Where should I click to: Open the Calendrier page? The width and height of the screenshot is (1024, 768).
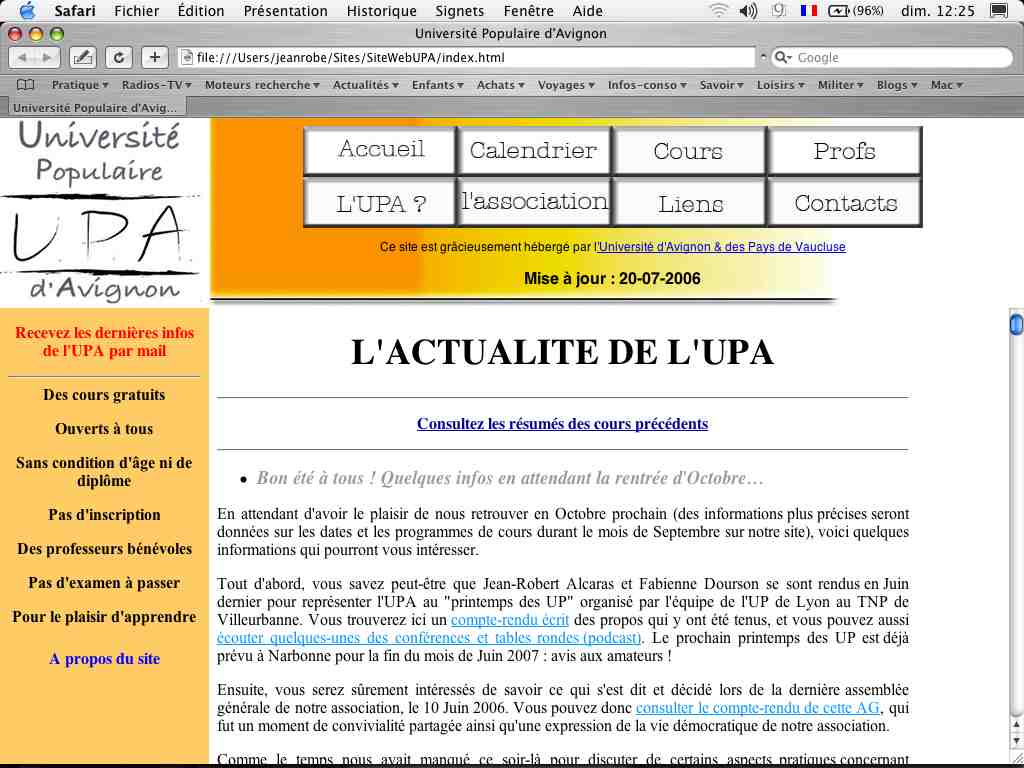[534, 150]
